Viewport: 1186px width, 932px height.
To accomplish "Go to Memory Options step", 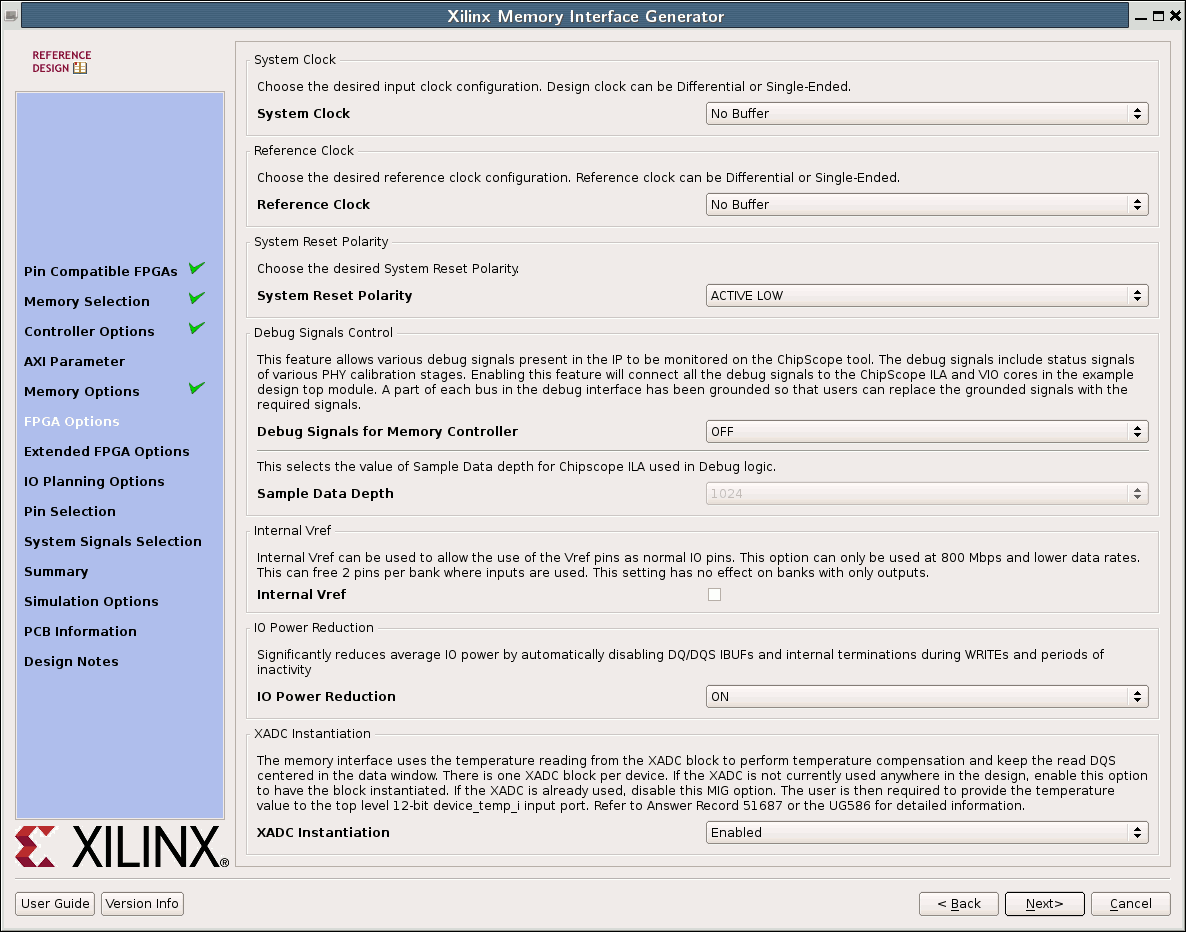I will pyautogui.click(x=82, y=391).
